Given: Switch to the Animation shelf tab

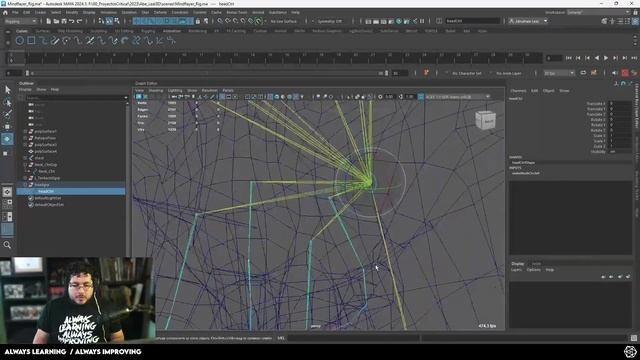Looking at the screenshot, I should (x=172, y=31).
